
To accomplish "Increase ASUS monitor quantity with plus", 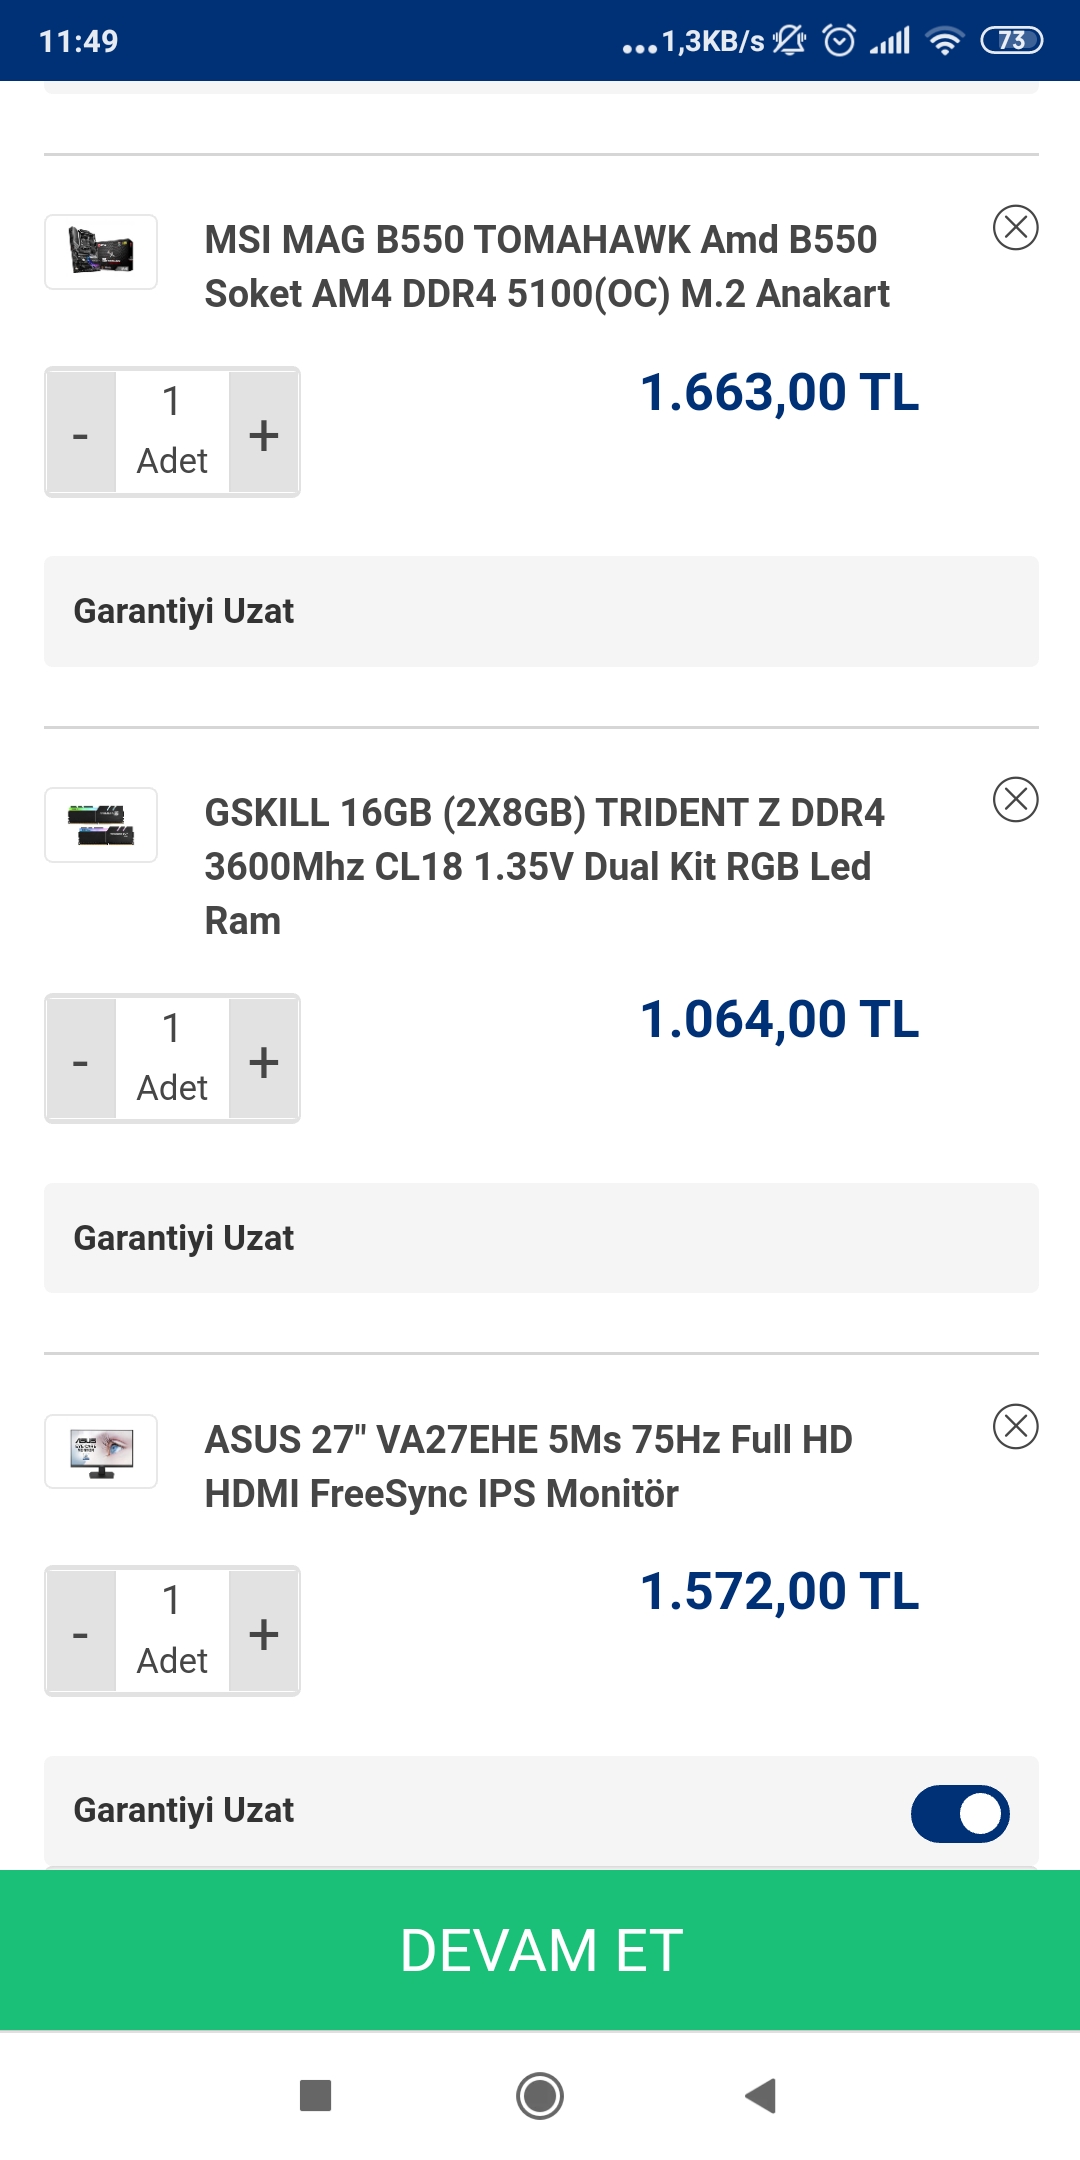I will coord(264,1633).
